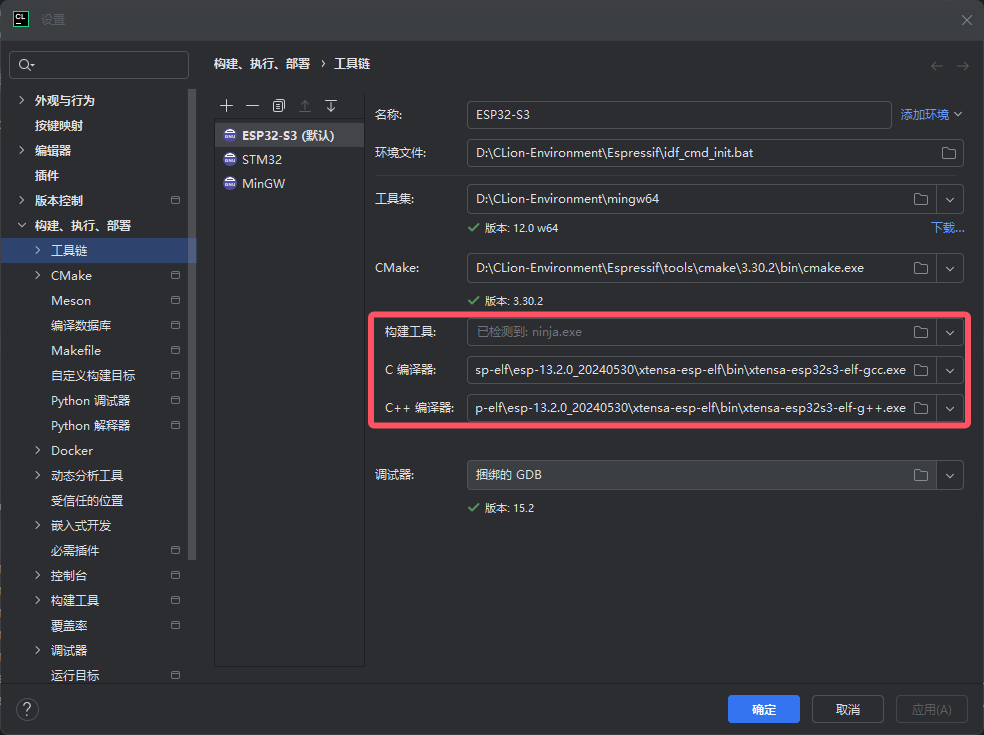Click 取消 button

click(x=848, y=709)
